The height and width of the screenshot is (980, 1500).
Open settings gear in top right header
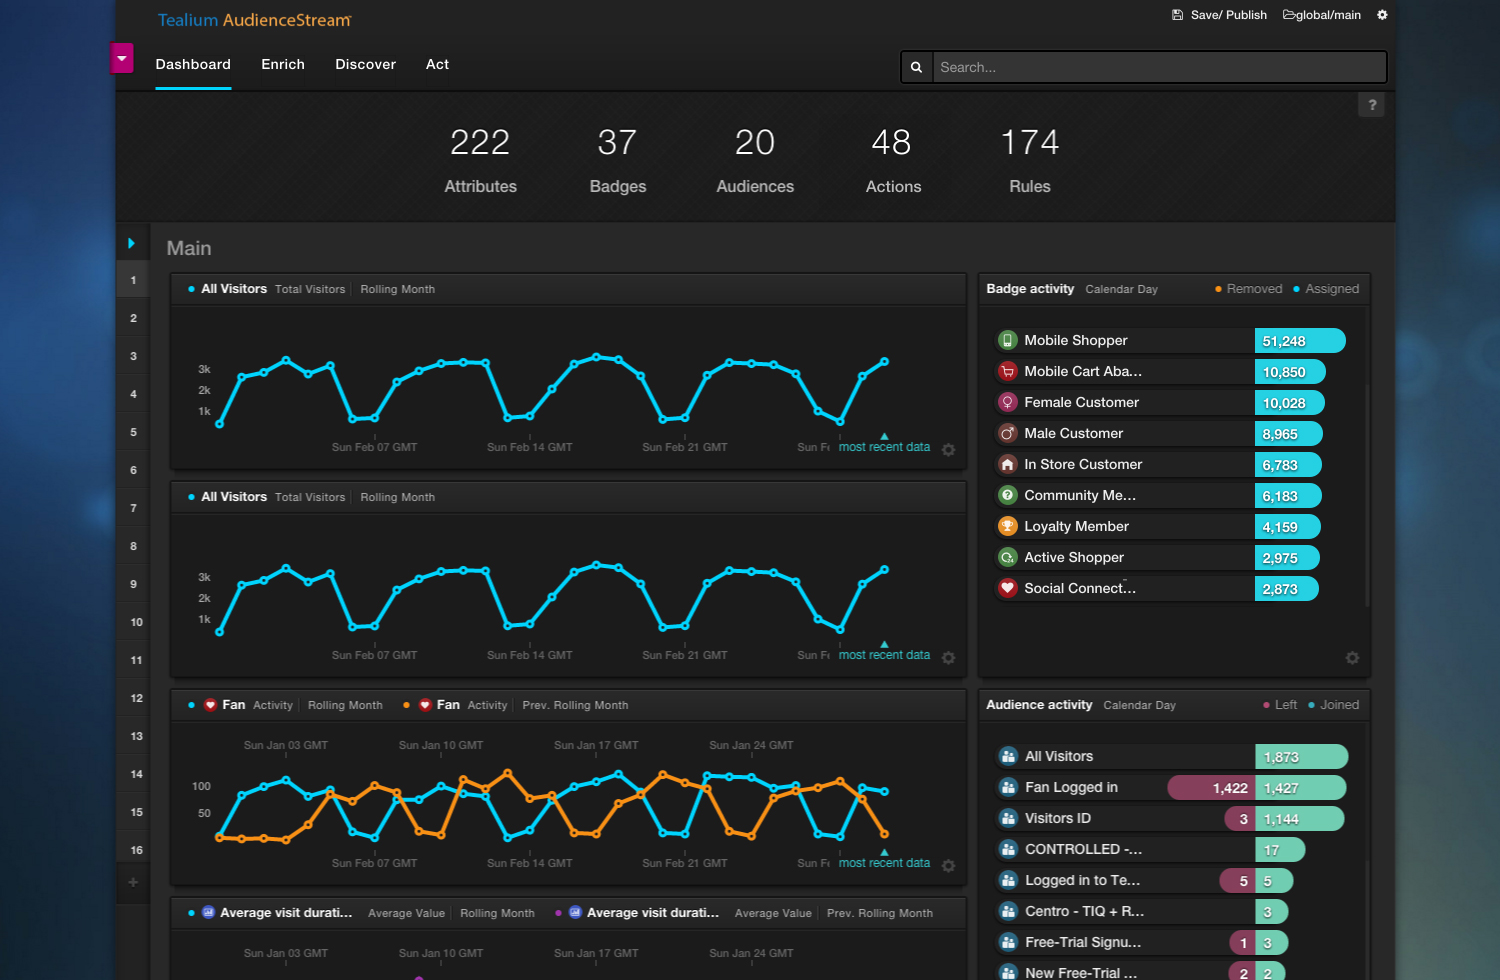1382,15
